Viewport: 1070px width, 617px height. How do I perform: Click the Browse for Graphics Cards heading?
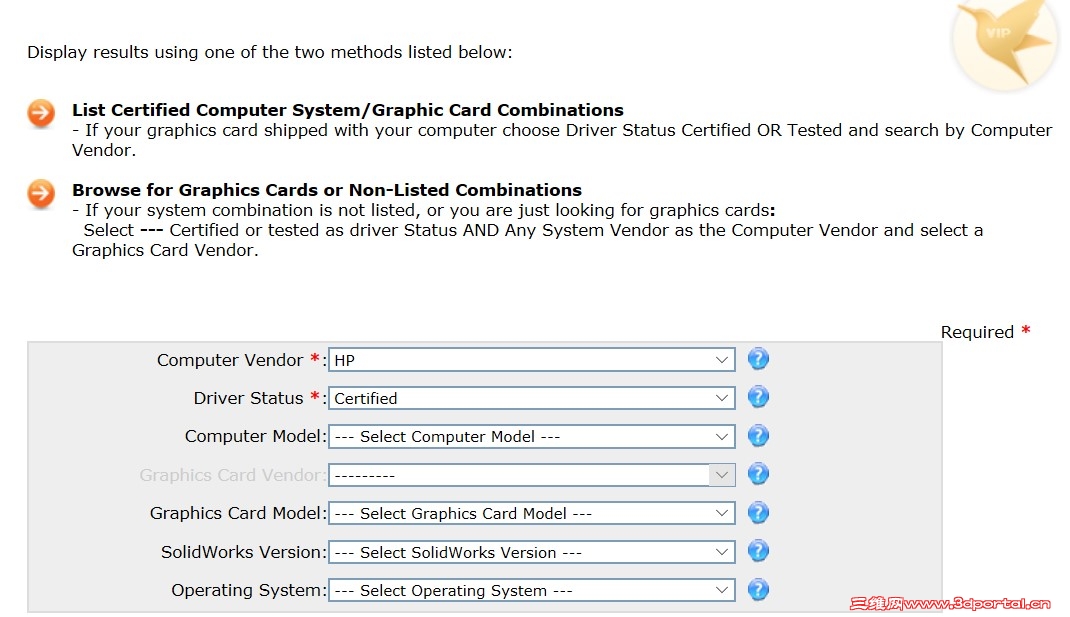point(327,190)
